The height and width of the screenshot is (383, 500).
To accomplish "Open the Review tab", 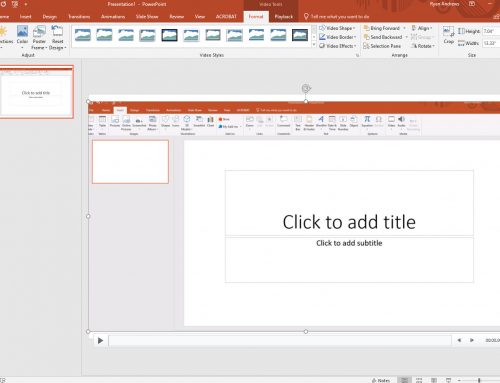I will pyautogui.click(x=177, y=16).
